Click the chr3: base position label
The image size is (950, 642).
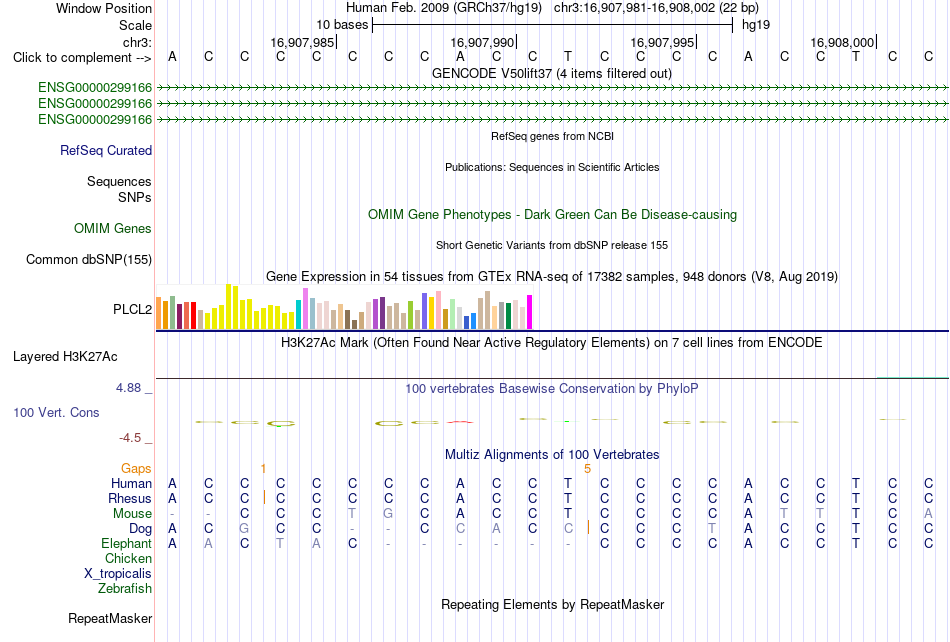[x=137, y=42]
